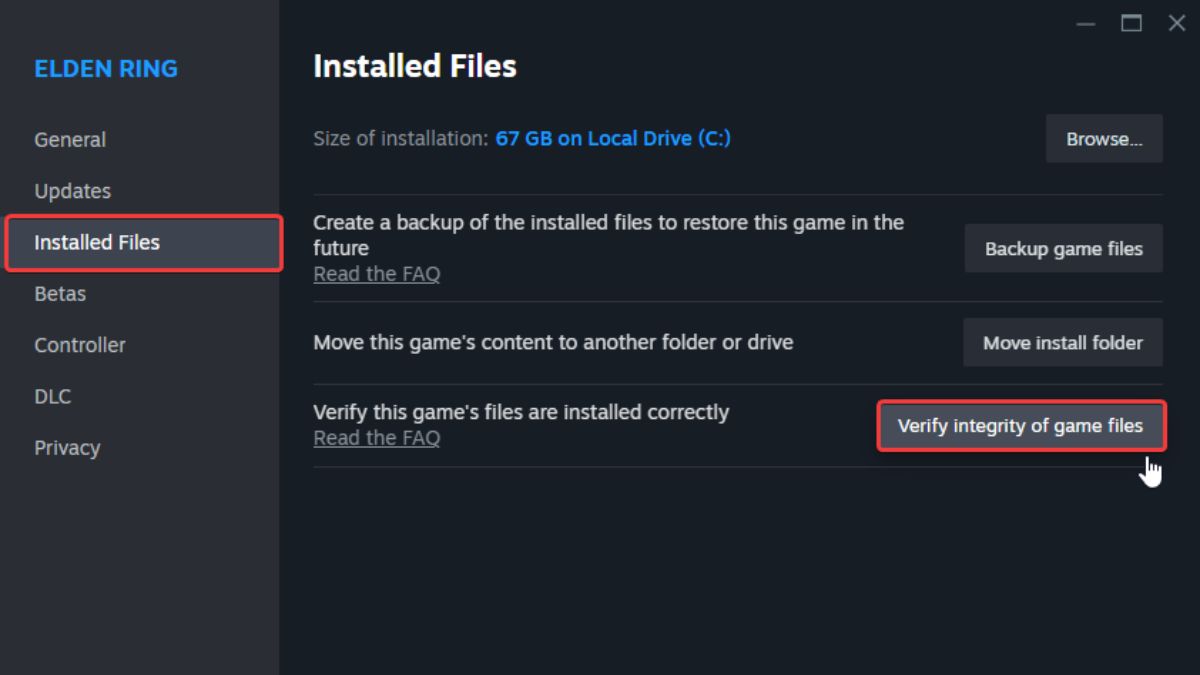Open the Privacy settings page
The image size is (1200, 675).
[67, 447]
